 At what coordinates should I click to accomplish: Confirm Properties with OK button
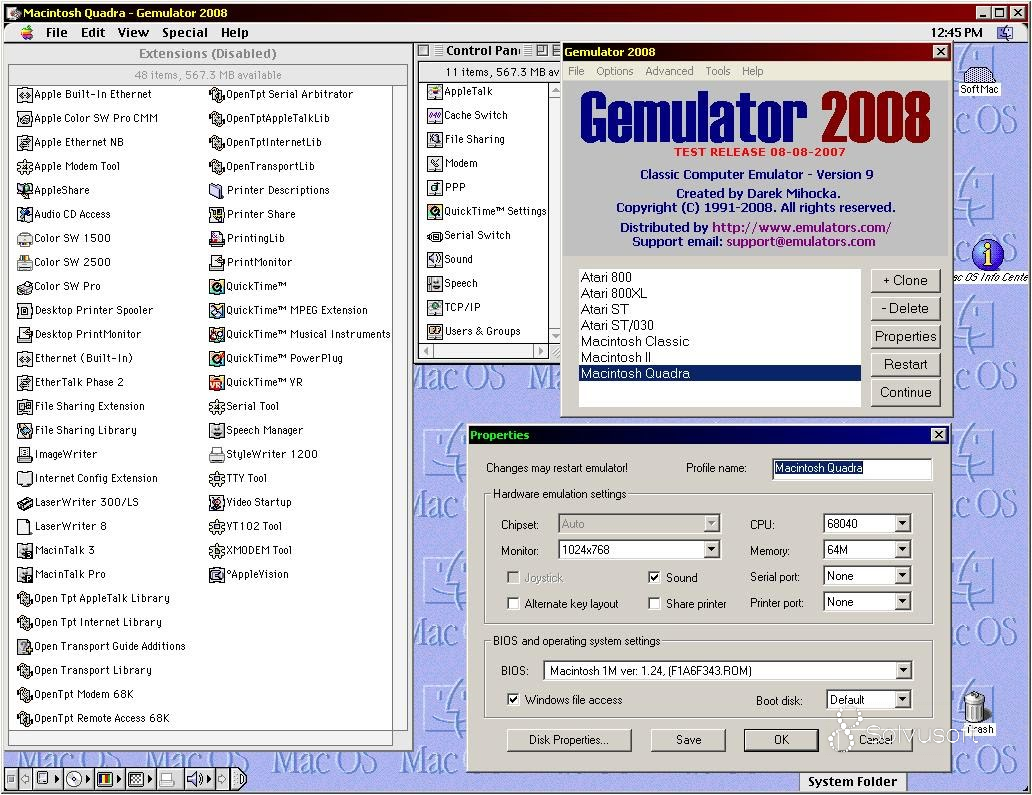coord(781,740)
